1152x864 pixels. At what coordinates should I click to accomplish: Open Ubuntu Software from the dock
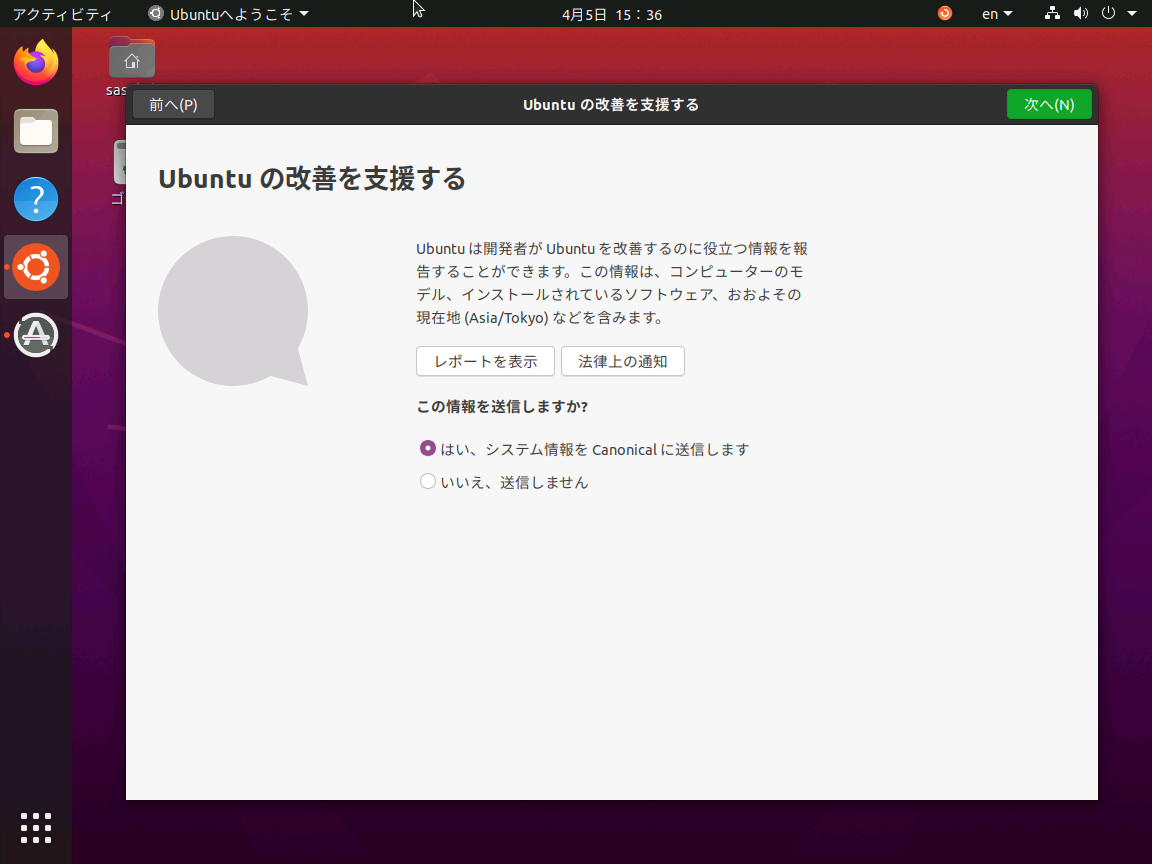pos(36,335)
